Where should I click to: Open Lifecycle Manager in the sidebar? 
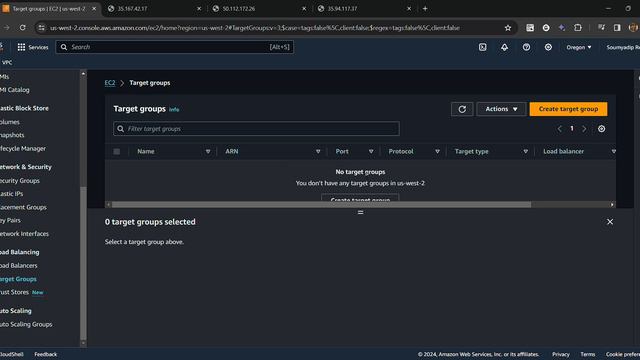23,149
